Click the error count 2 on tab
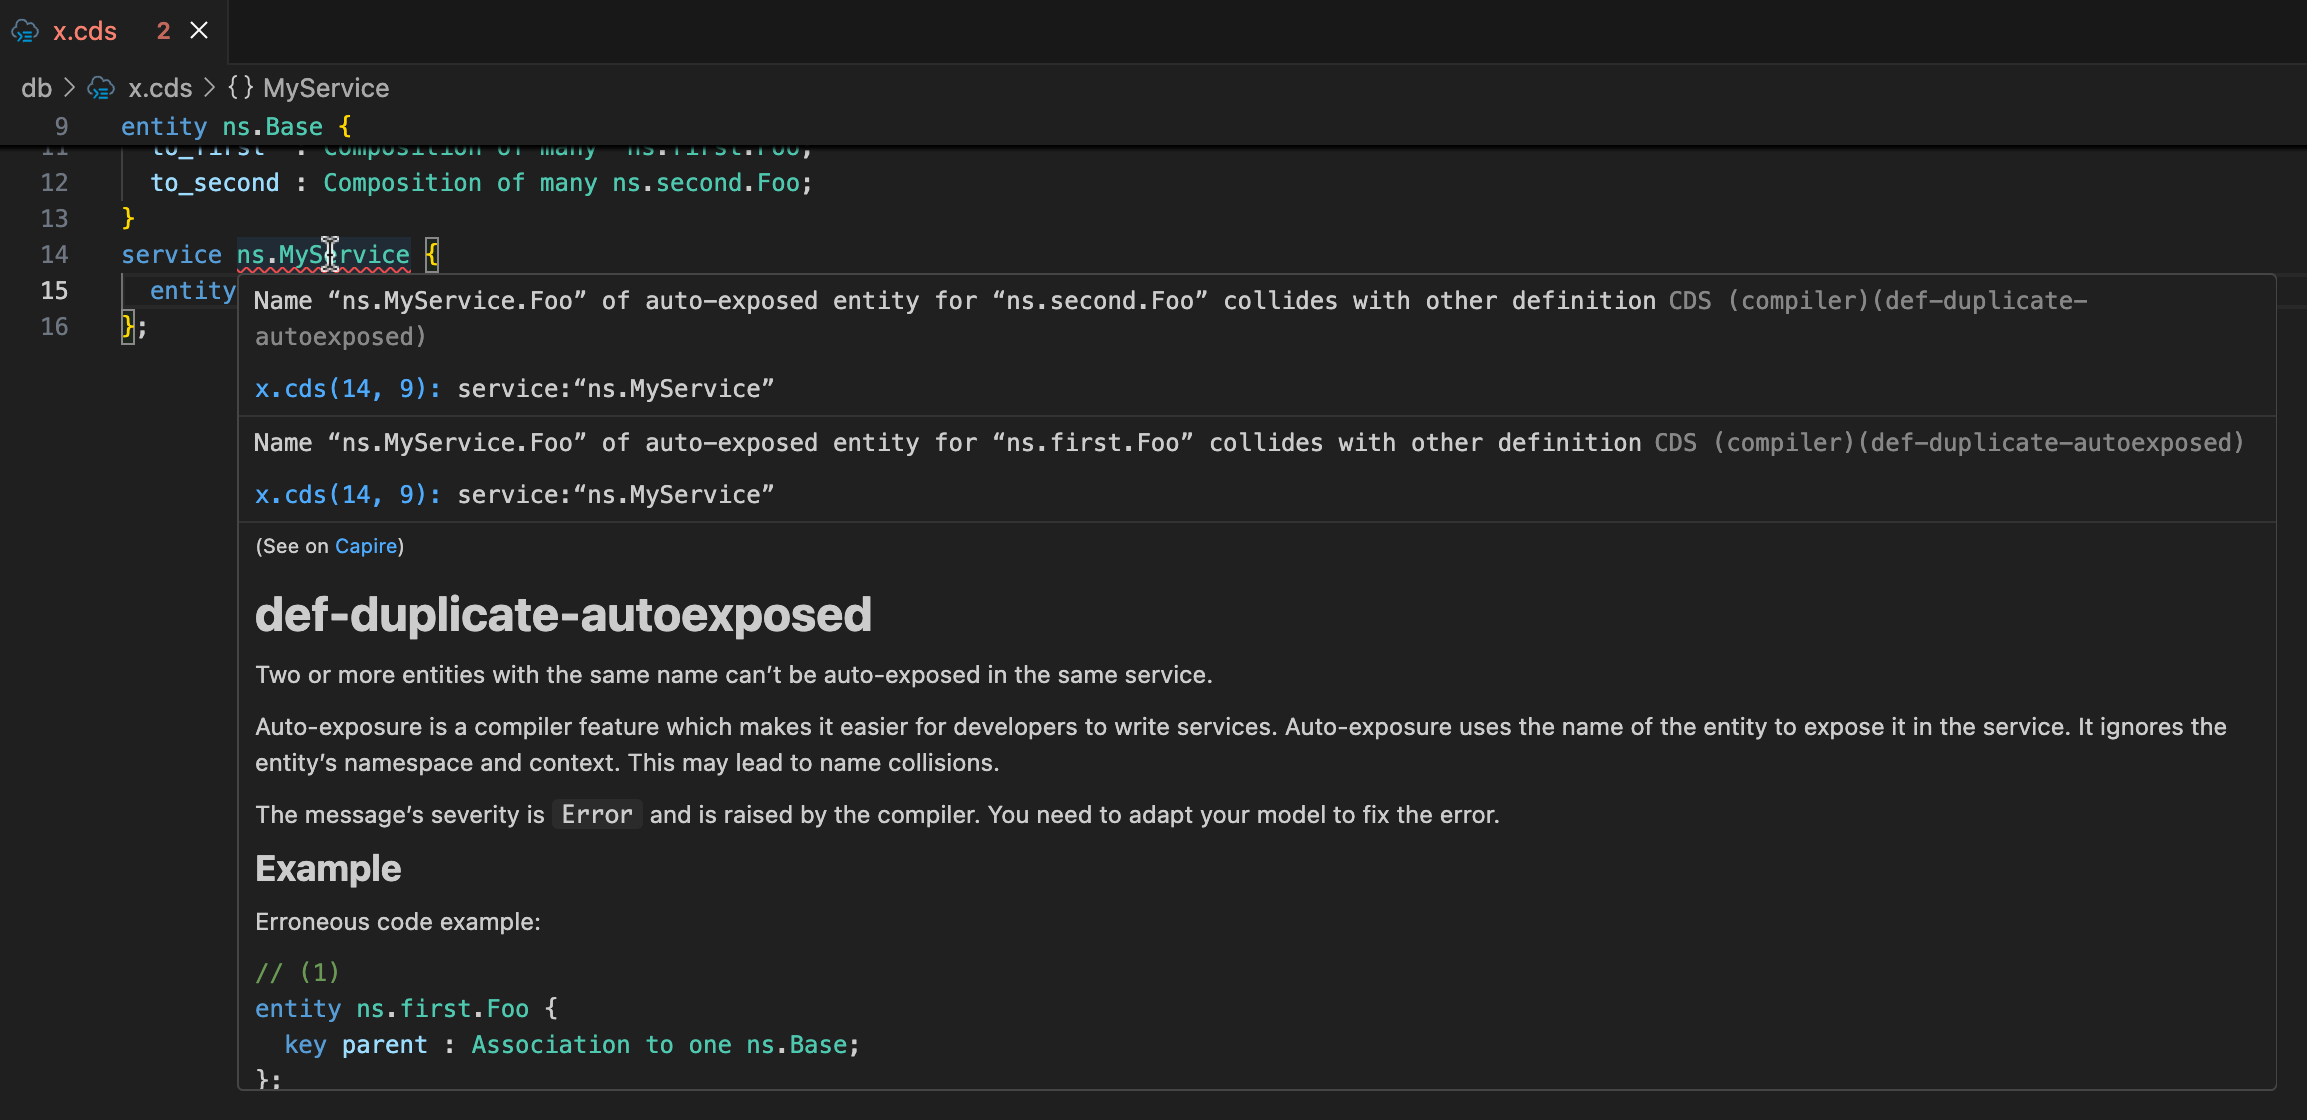The width and height of the screenshot is (2307, 1120). 163,31
